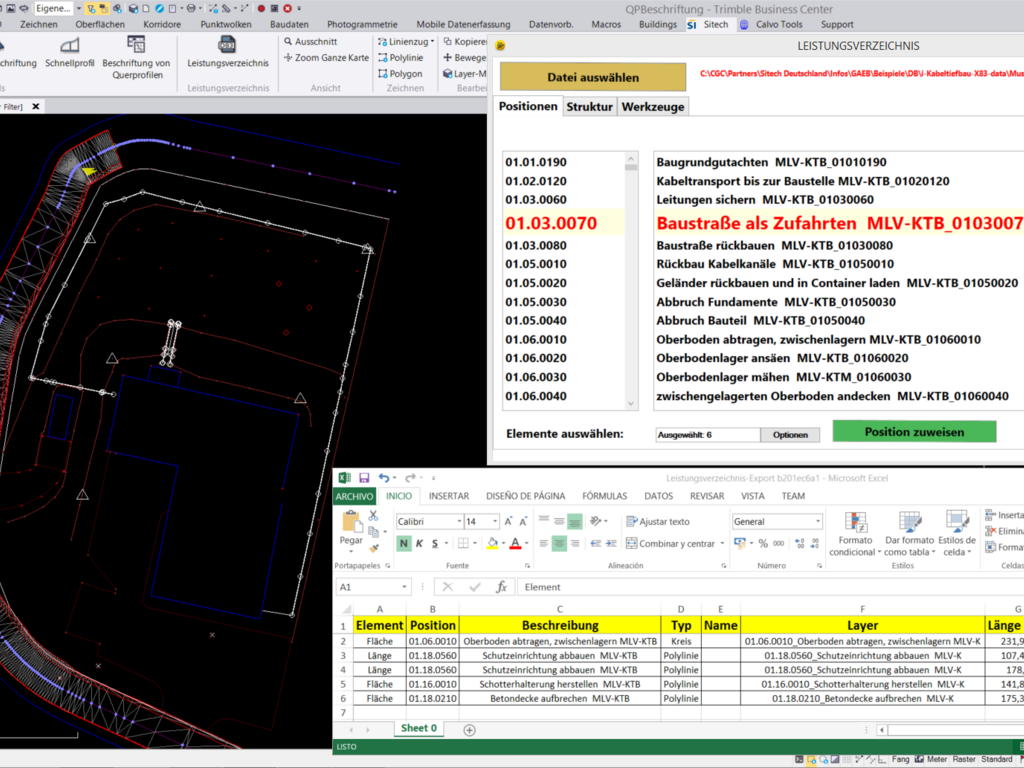Image resolution: width=1024 pixels, height=768 pixels.
Task: Click the green Position zuweisen button
Action: tap(914, 432)
